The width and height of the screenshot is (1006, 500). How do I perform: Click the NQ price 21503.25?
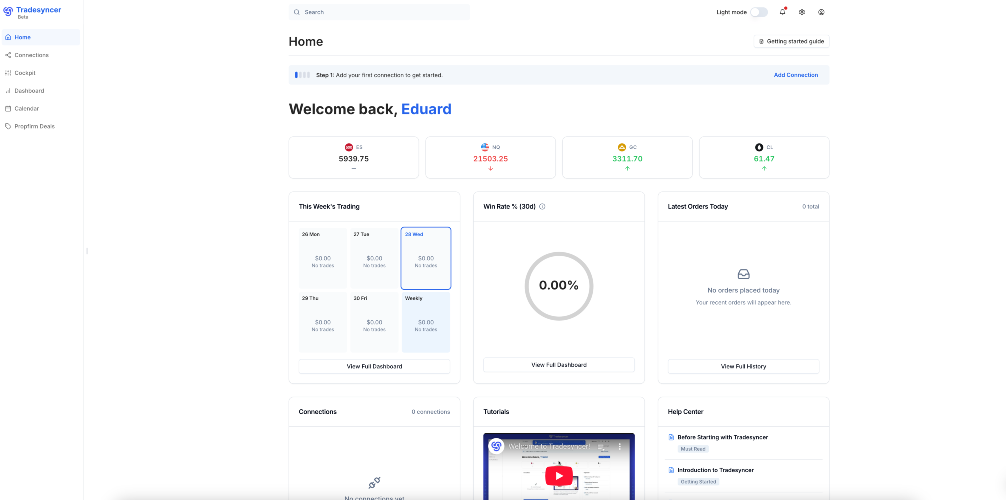point(490,159)
